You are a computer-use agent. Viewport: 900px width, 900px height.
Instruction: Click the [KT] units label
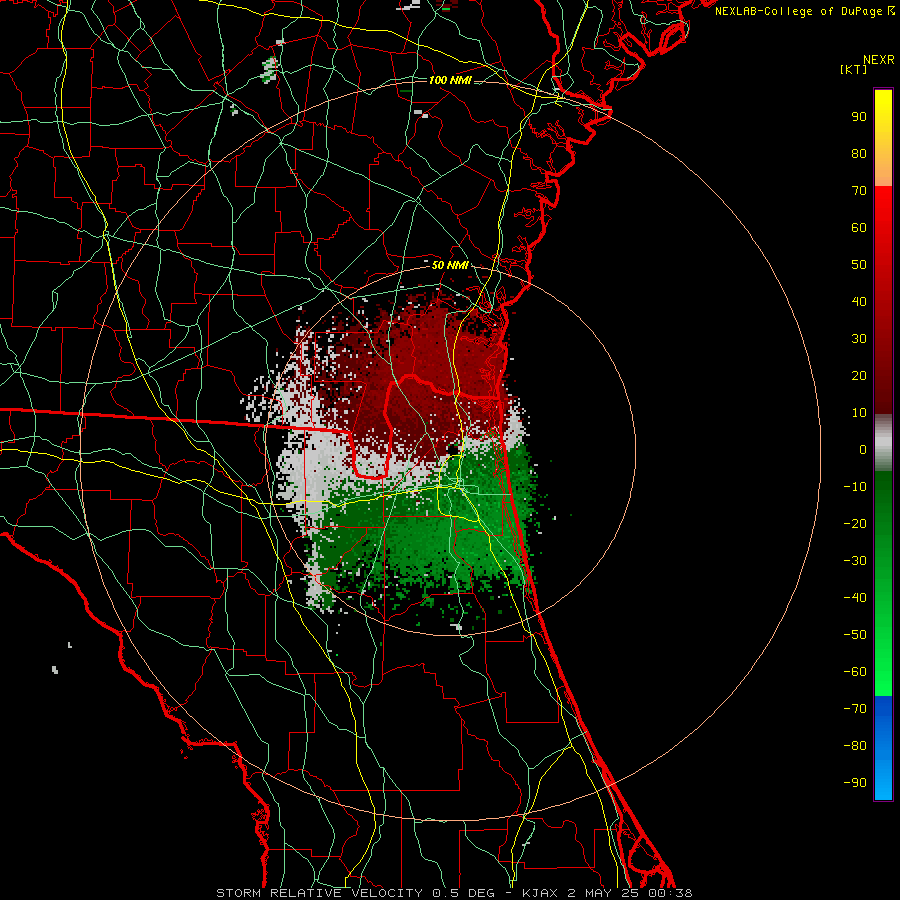coord(854,69)
